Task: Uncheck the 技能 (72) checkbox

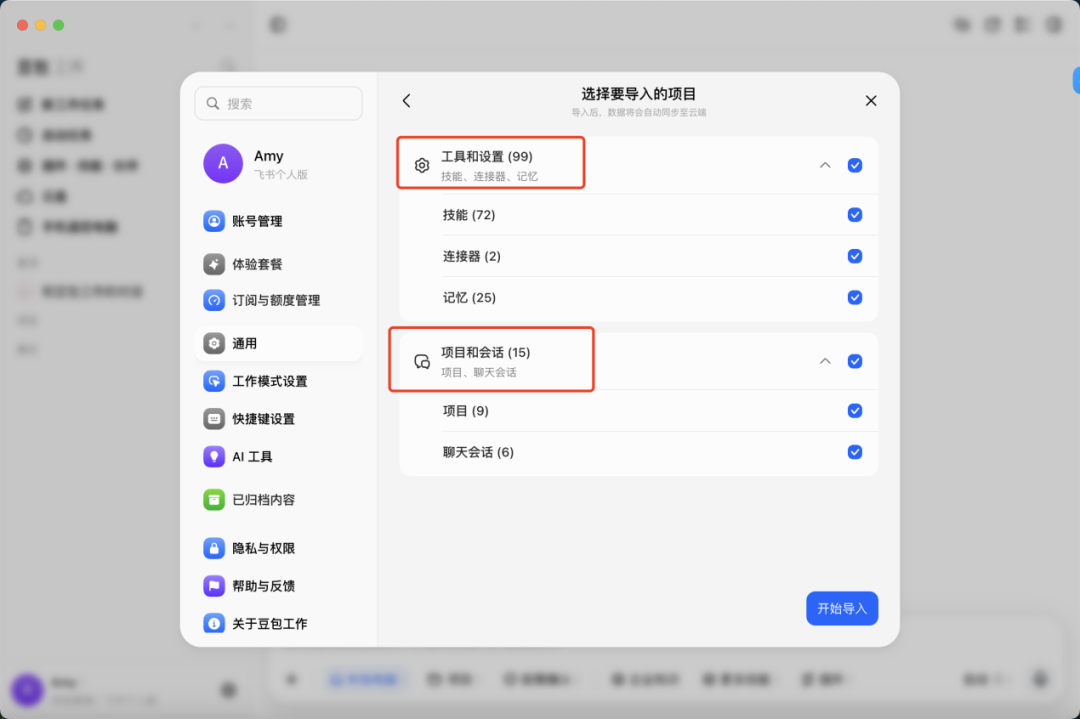Action: point(855,215)
